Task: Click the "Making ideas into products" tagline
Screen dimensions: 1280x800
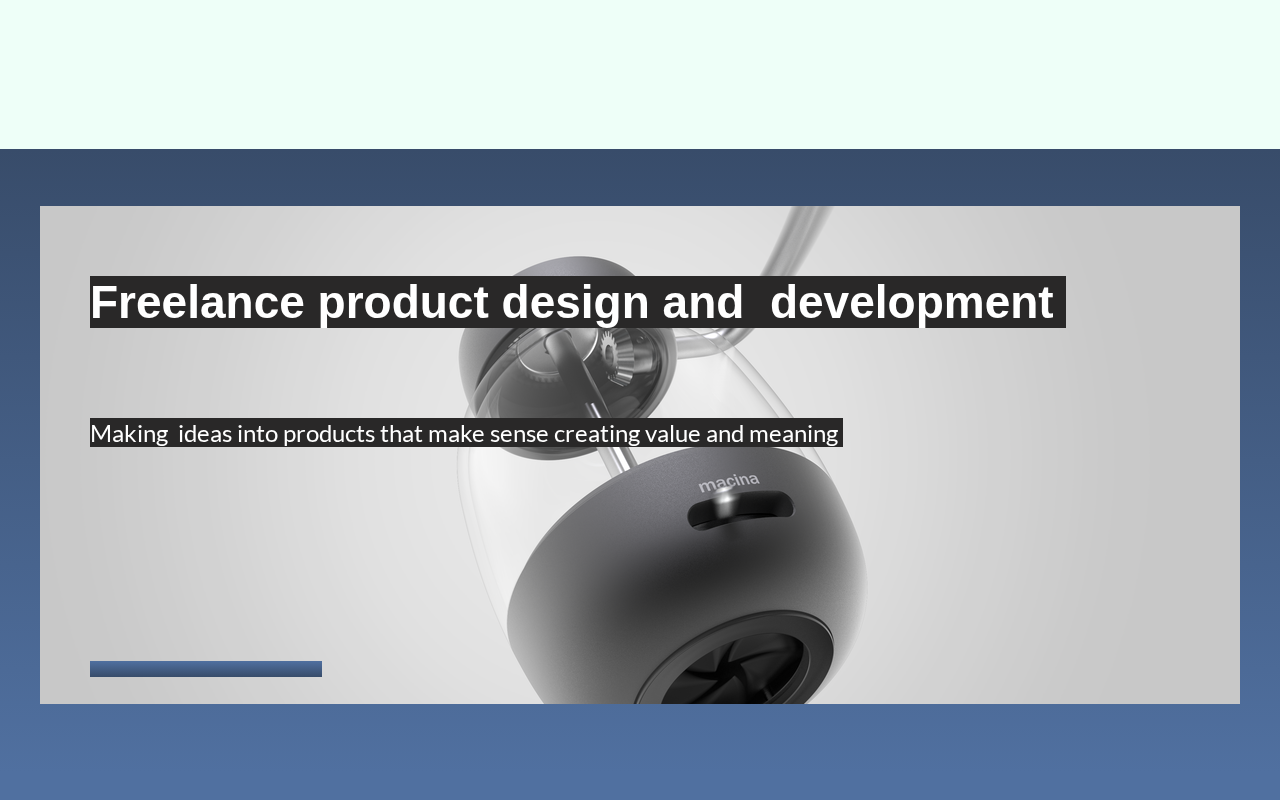Action: pyautogui.click(x=466, y=433)
